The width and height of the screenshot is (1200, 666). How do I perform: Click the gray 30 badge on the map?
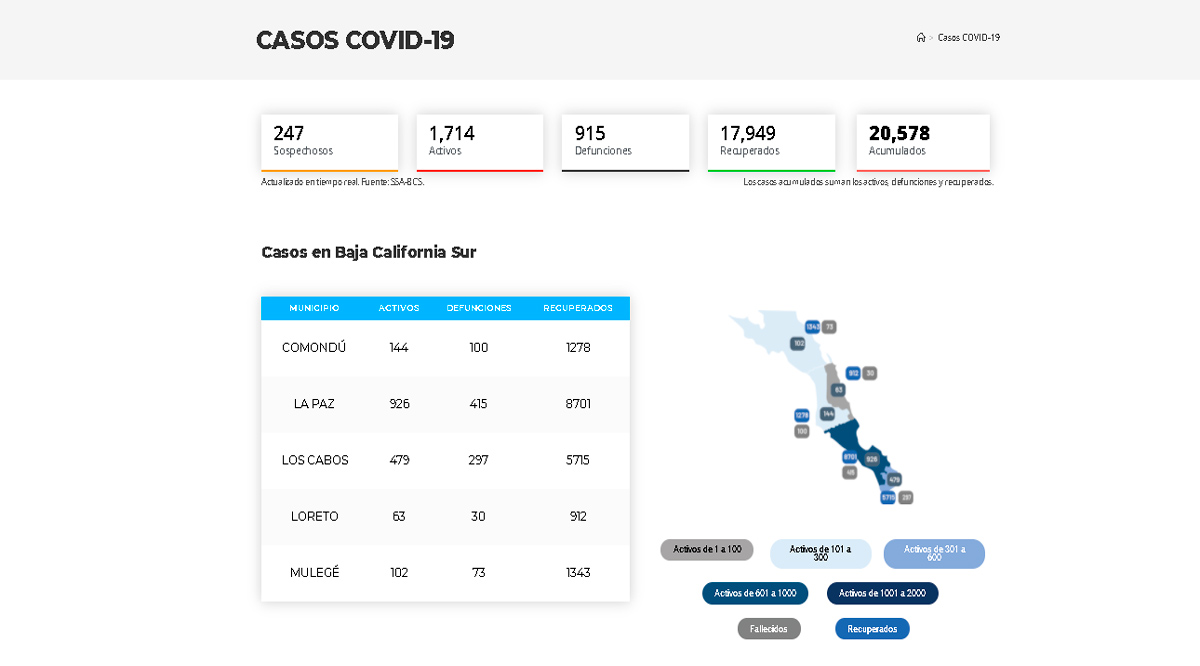[x=870, y=373]
